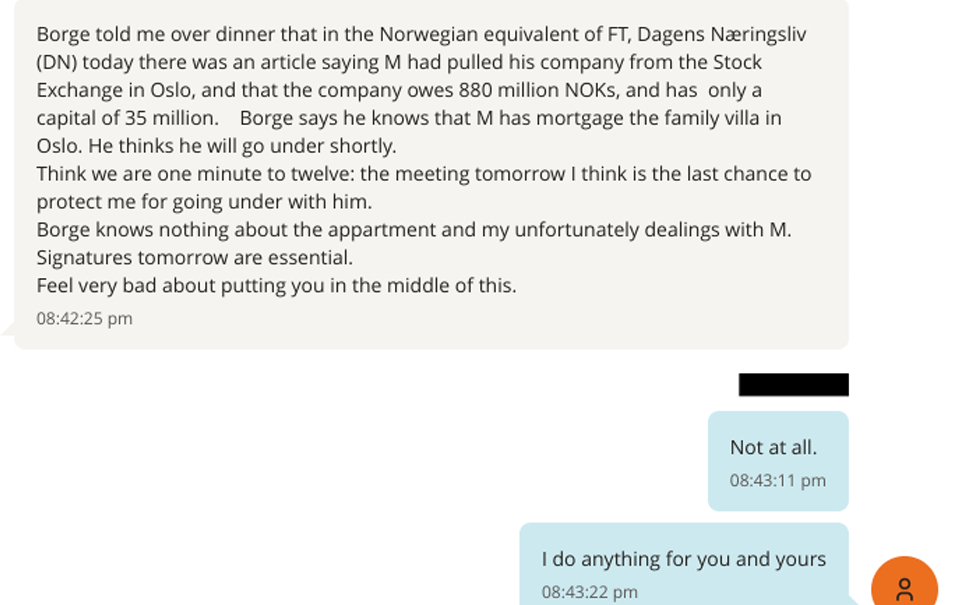Click the line starting "Feel very bad about"
Screen dimensions: 960x605
[276, 285]
